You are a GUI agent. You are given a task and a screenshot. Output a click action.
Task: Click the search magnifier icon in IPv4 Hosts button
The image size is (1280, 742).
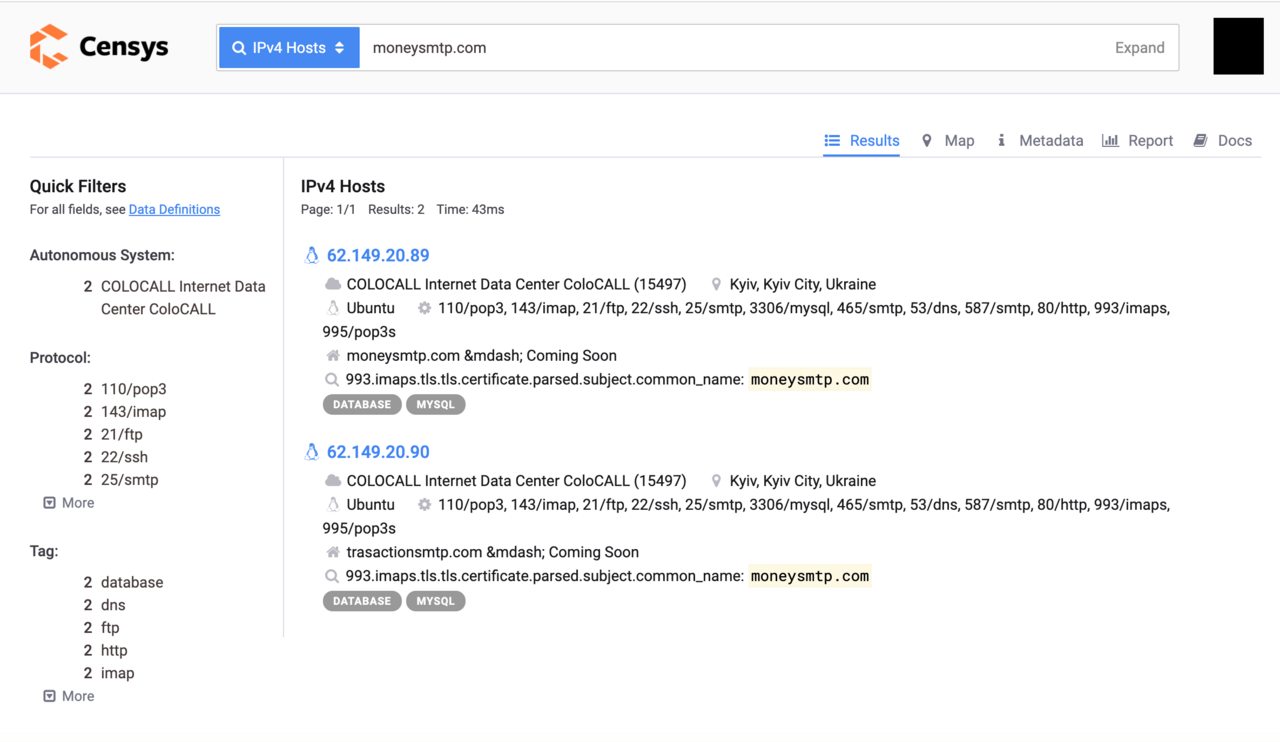(239, 48)
